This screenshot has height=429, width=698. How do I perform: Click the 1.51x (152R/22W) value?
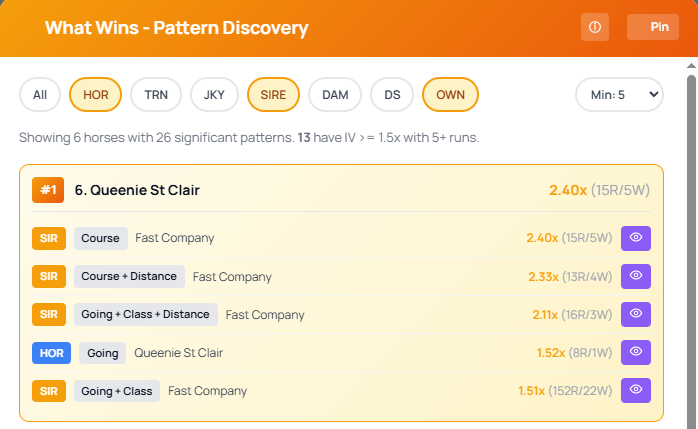pos(565,391)
